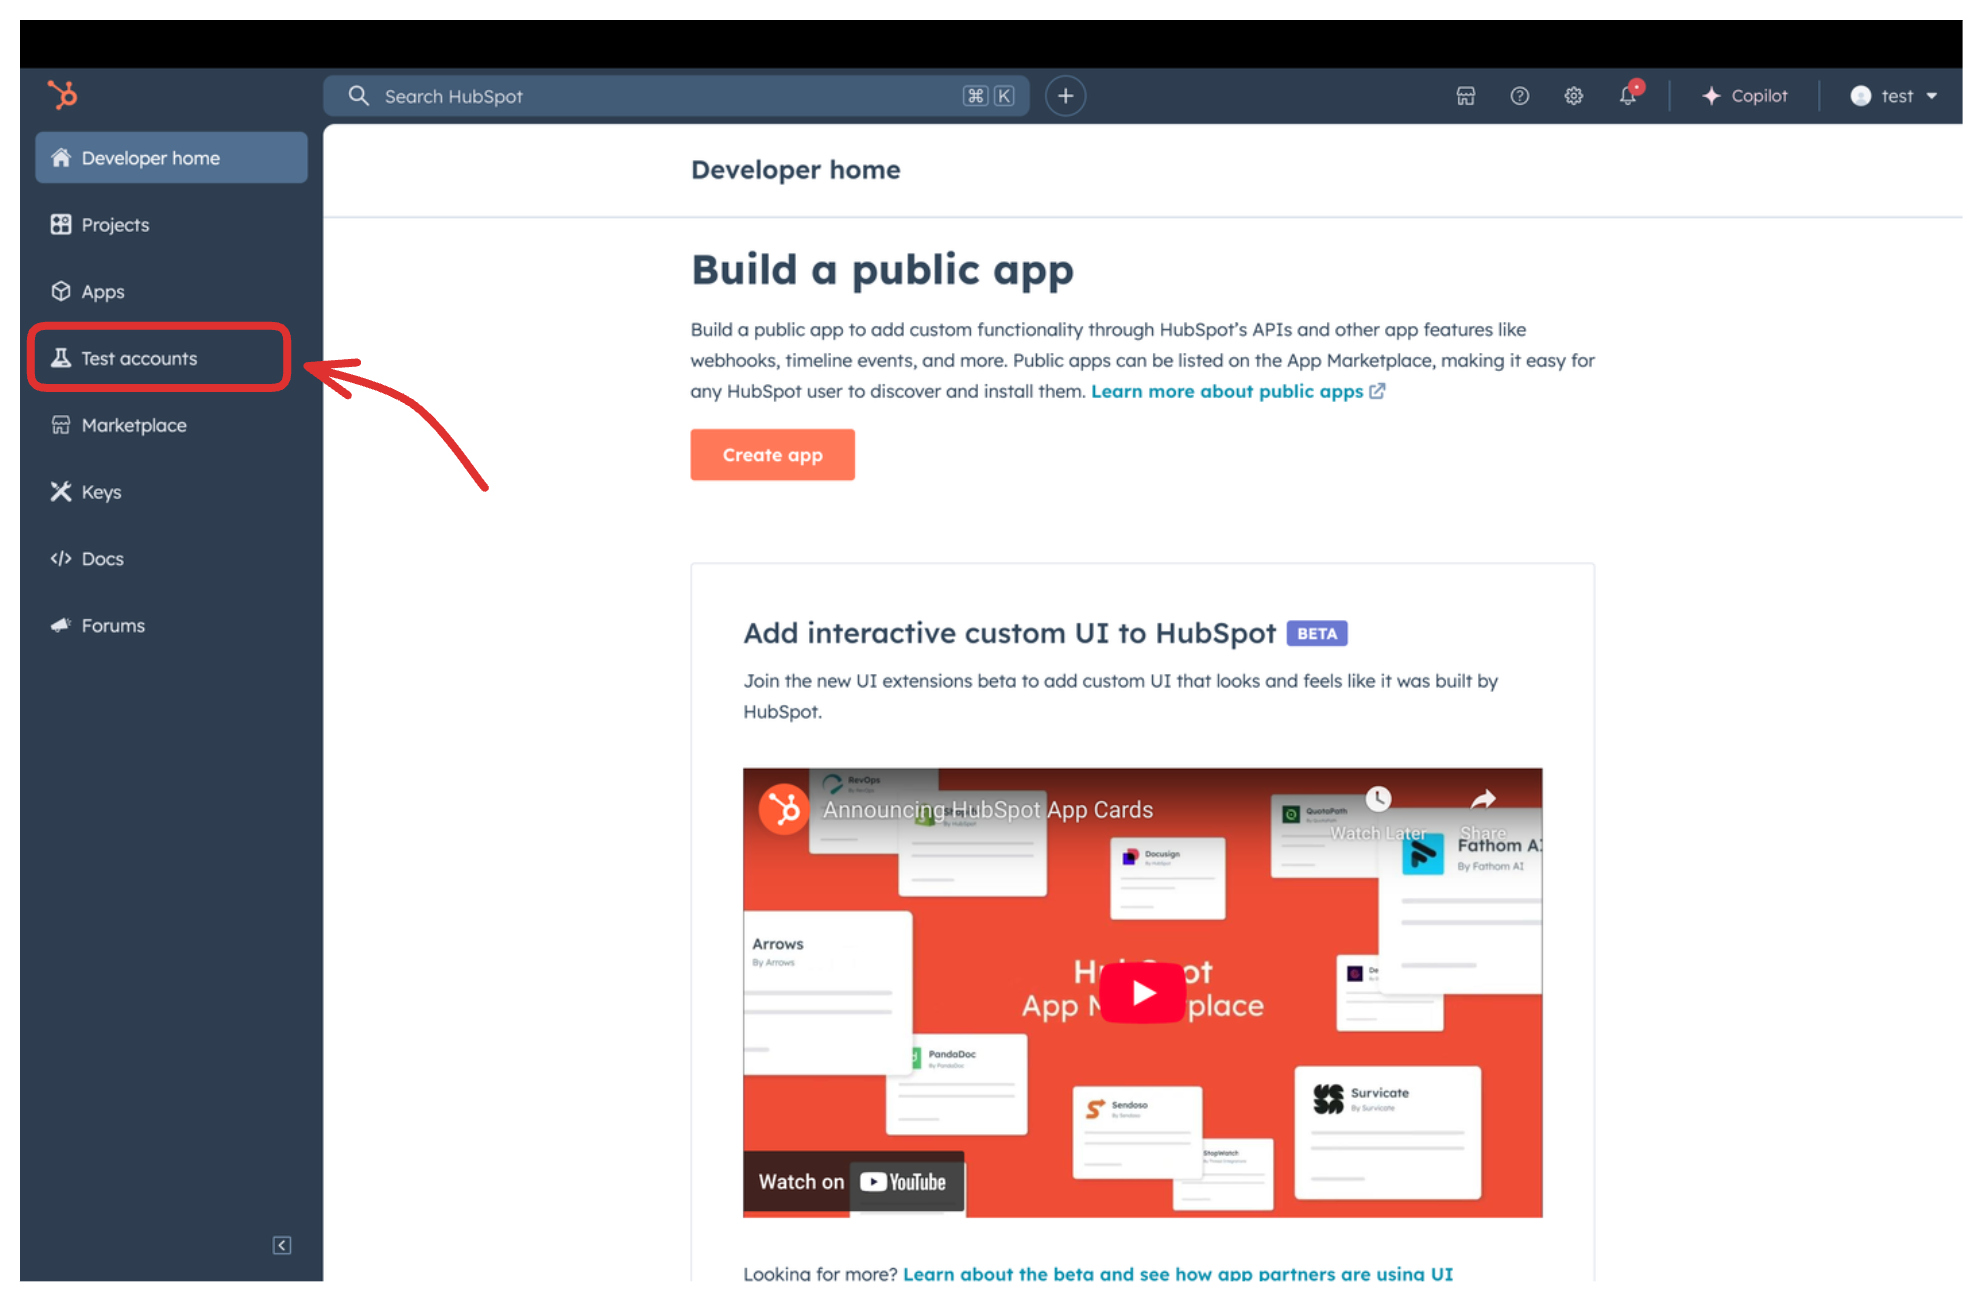
Task: Open the help question mark icon
Action: tap(1519, 96)
